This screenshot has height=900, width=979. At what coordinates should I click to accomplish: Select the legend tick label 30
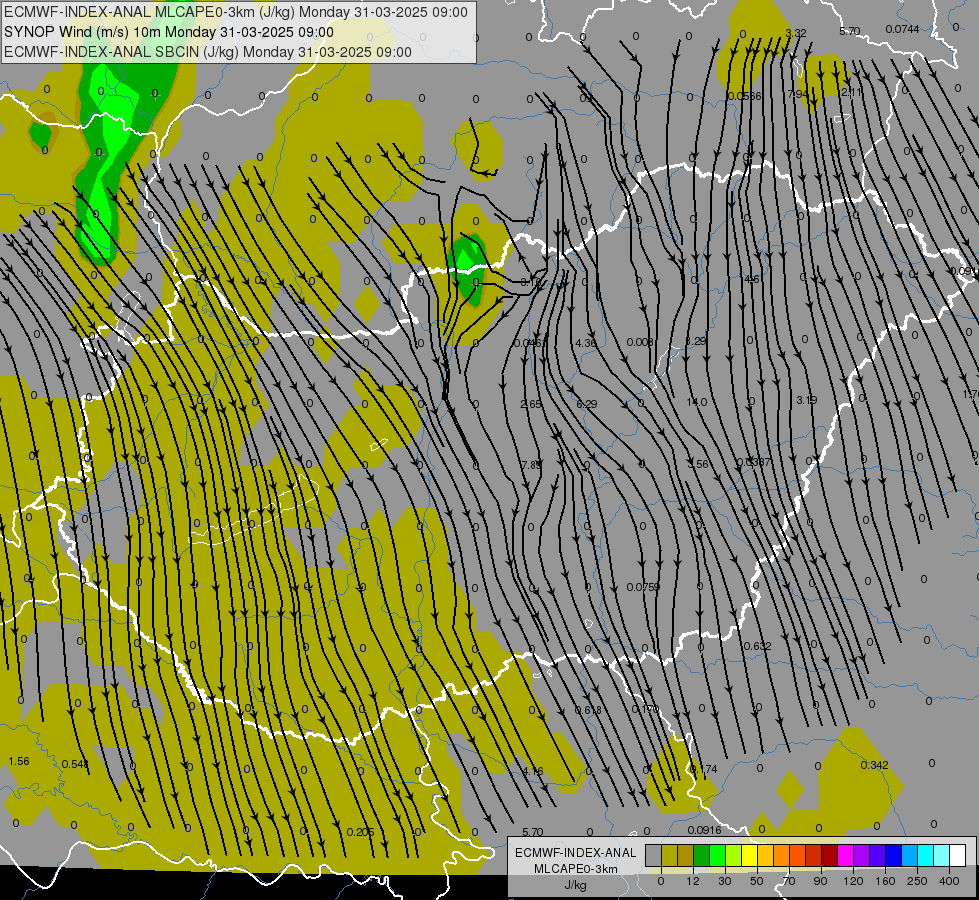coord(724,881)
